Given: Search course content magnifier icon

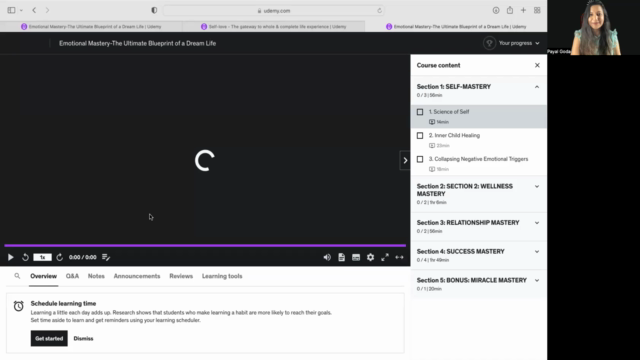Looking at the screenshot, I should click(x=17, y=276).
